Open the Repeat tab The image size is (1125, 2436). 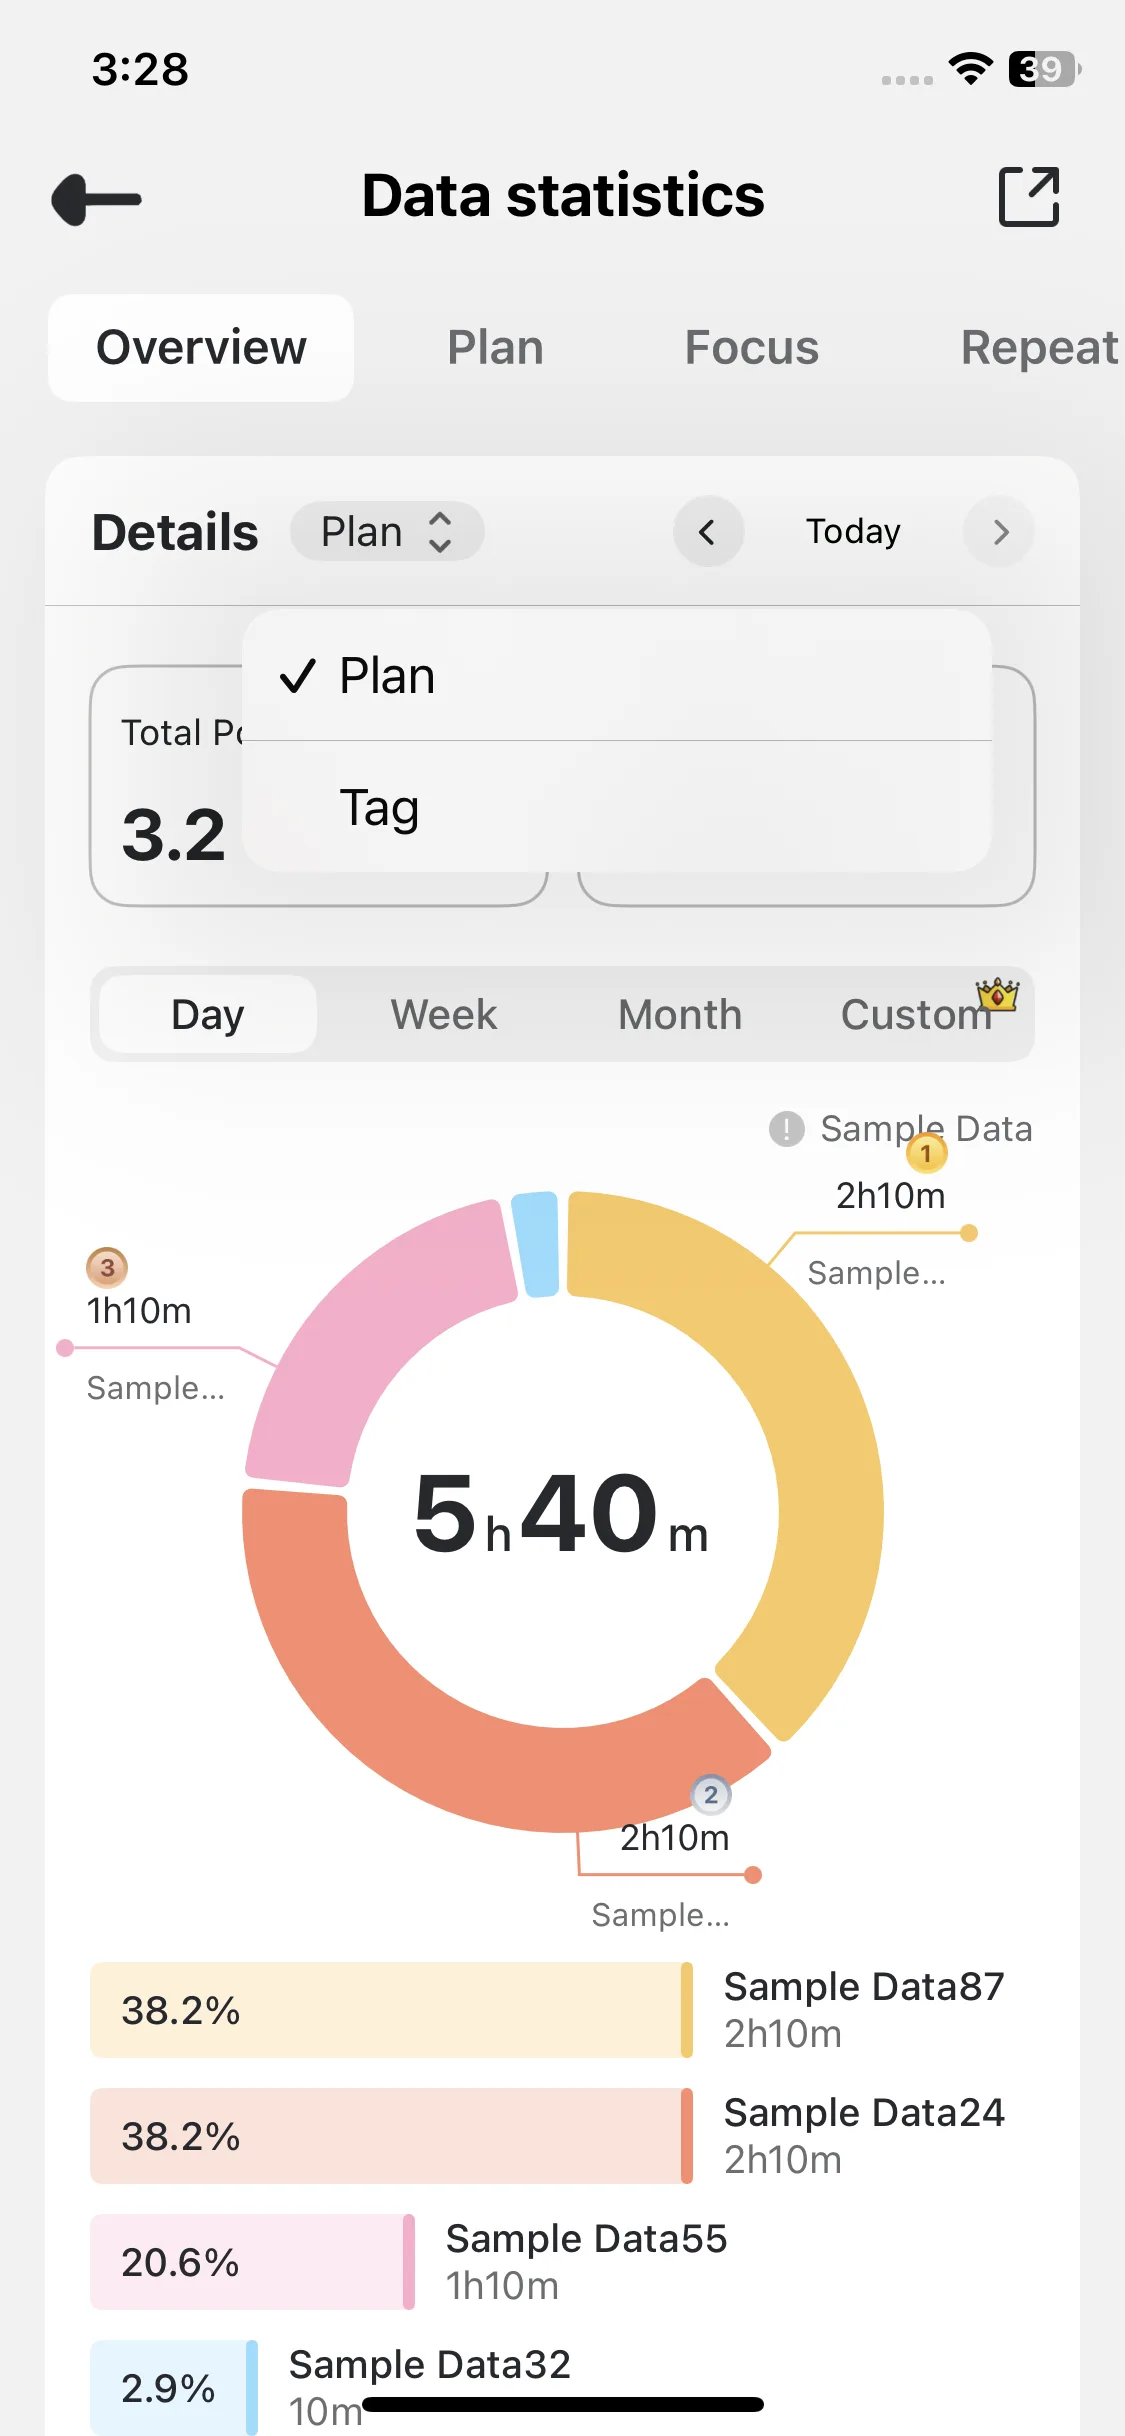pyautogui.click(x=1038, y=348)
